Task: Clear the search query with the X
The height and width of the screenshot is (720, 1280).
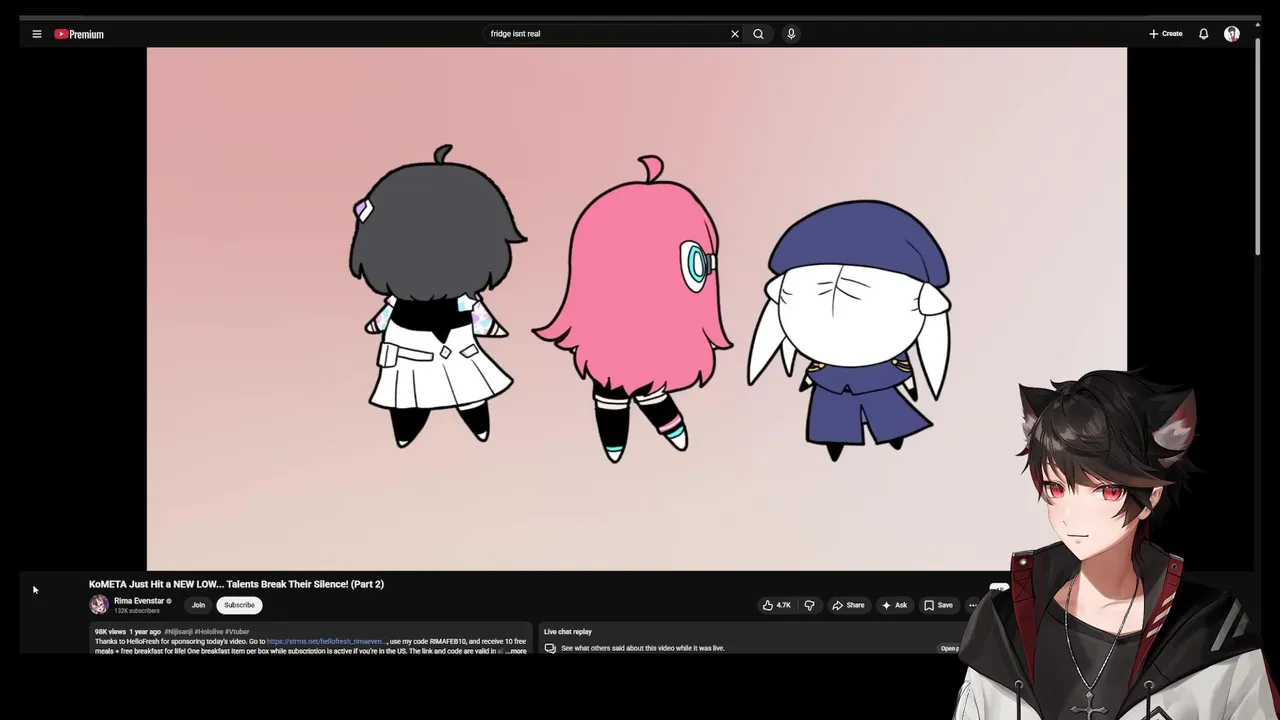Action: [735, 34]
